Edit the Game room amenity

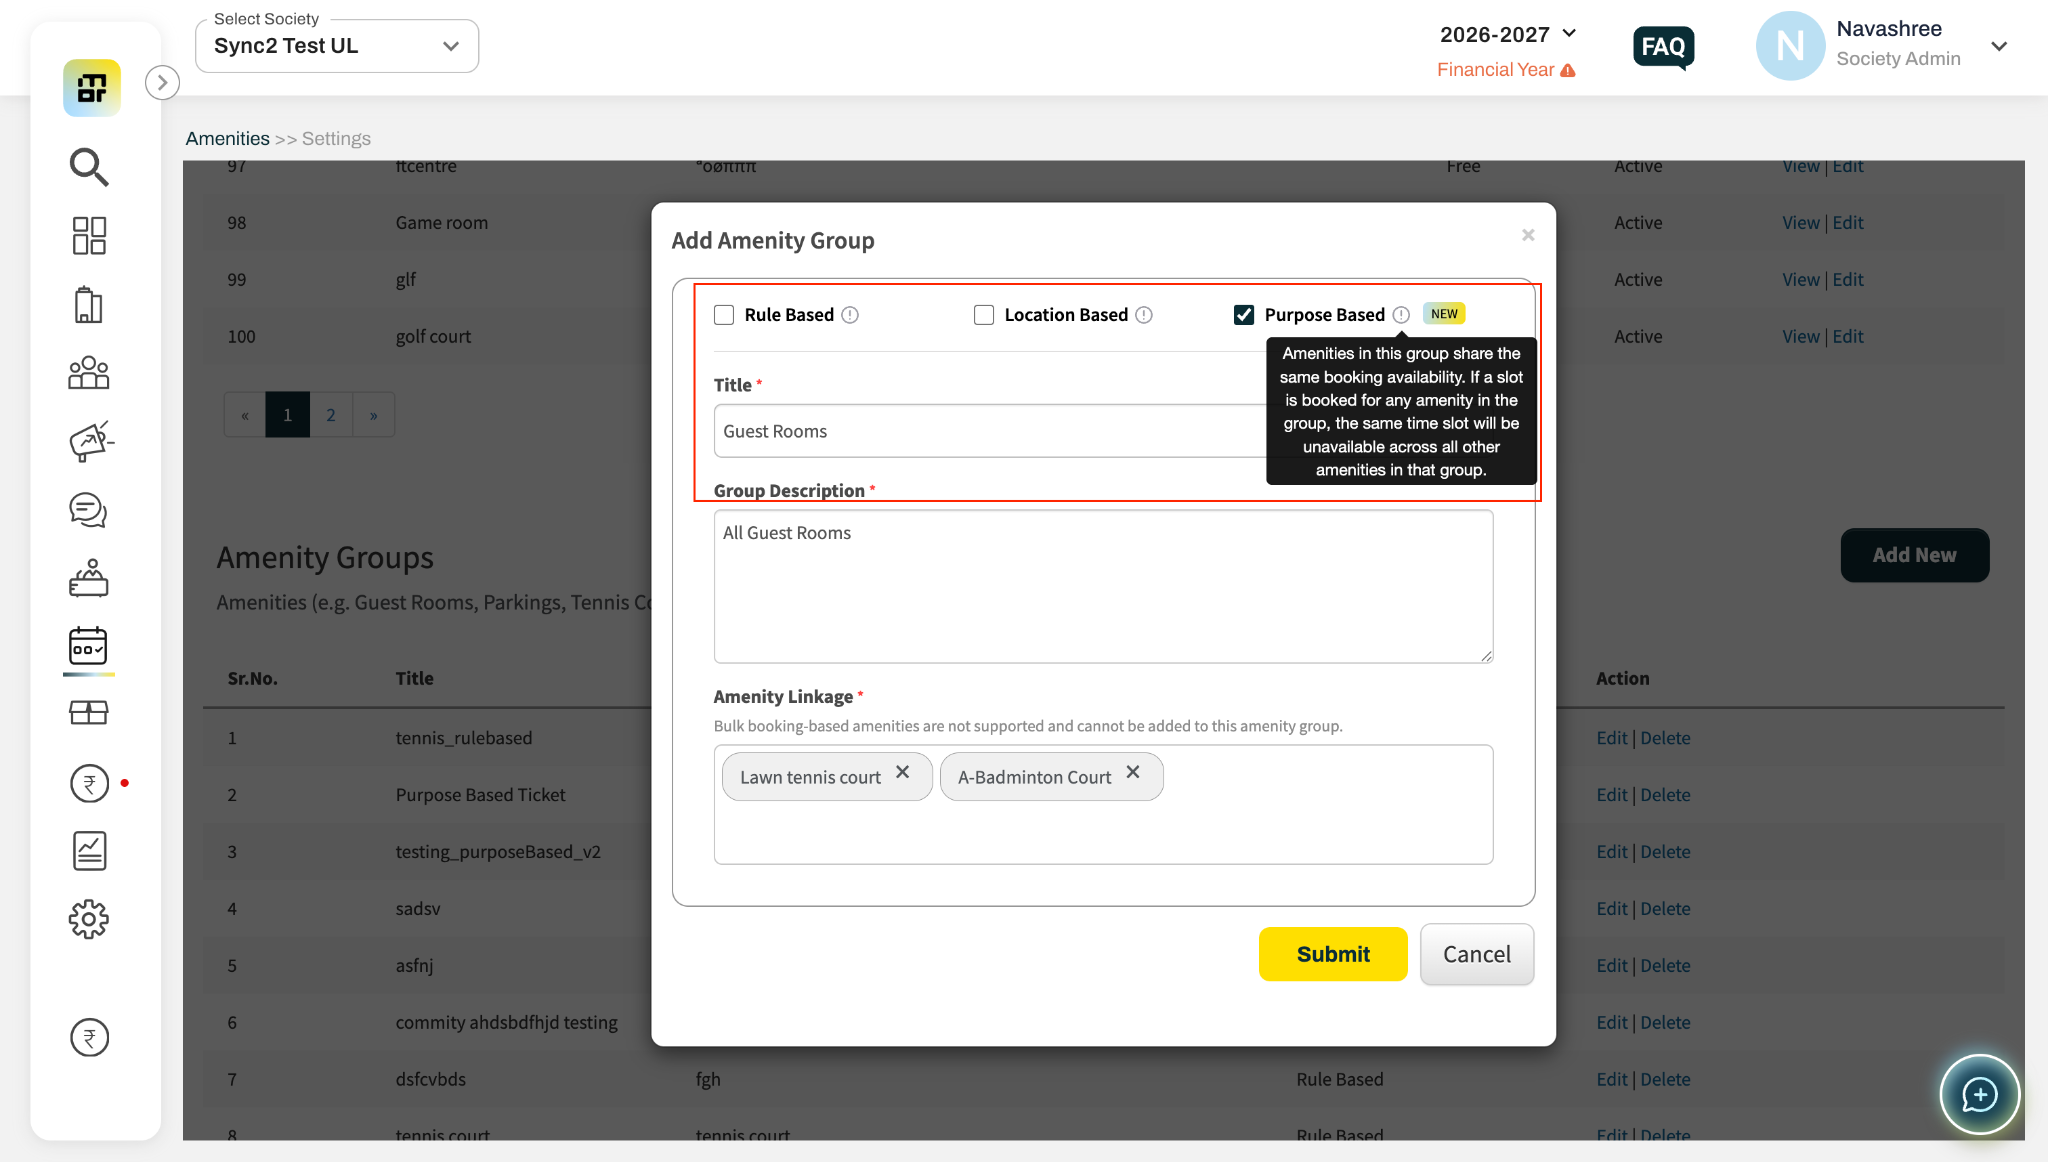click(1848, 223)
